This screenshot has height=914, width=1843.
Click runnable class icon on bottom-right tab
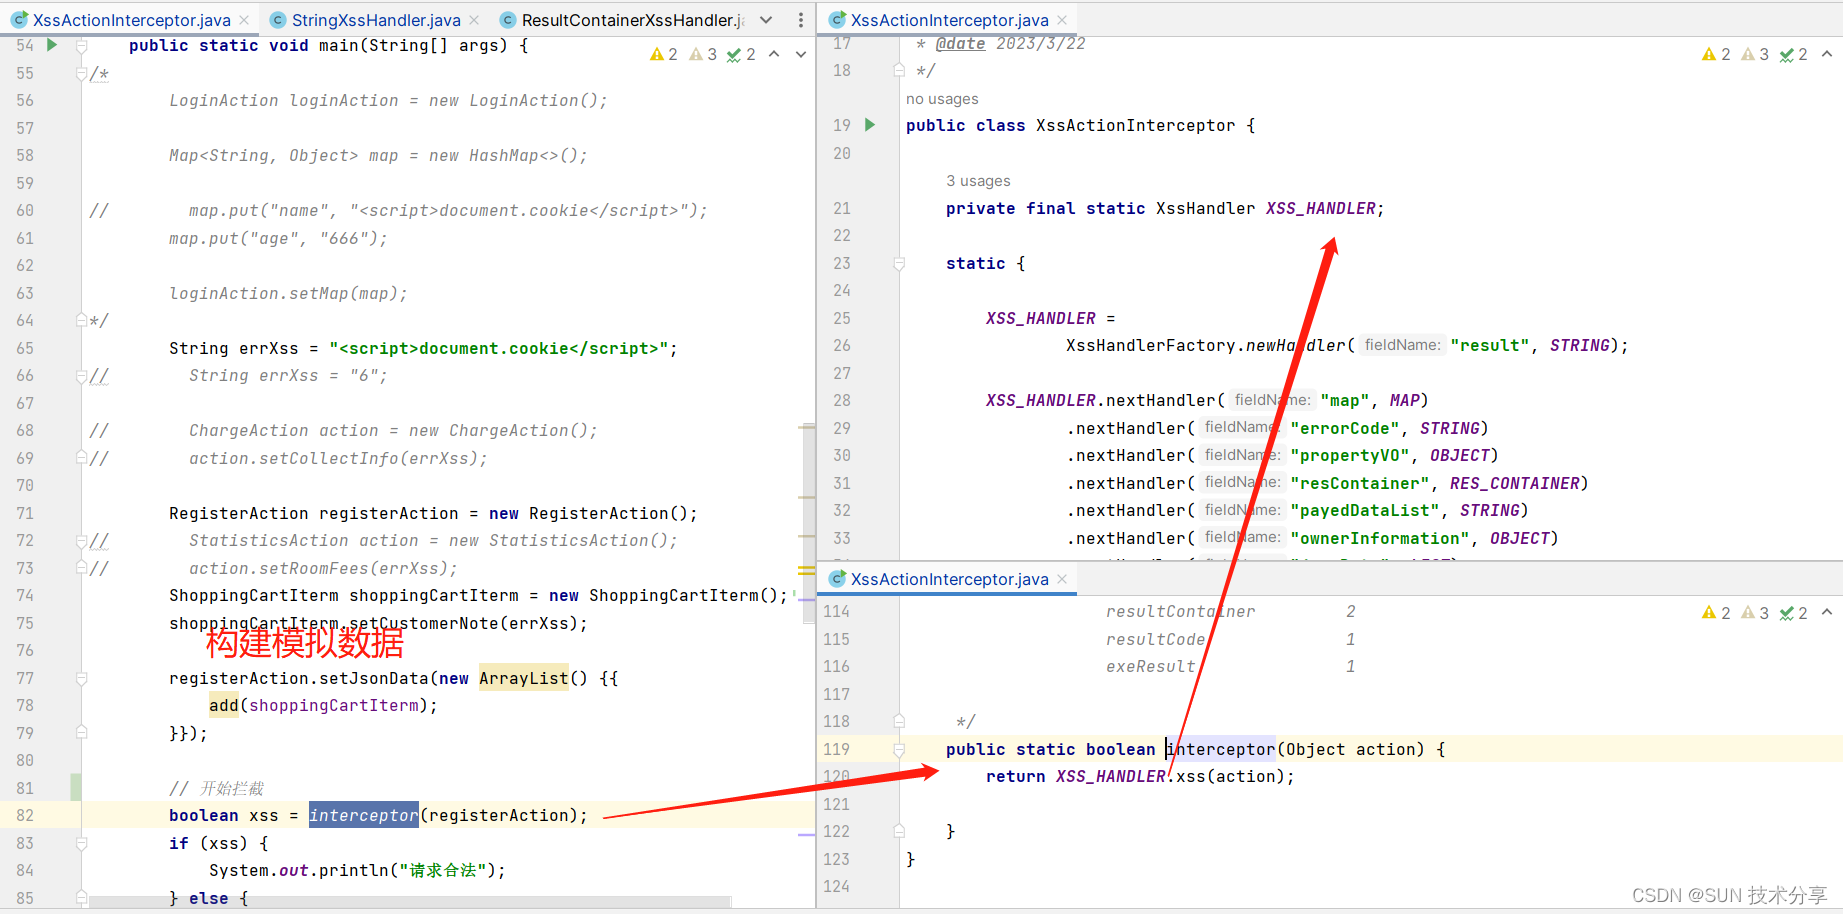pos(838,579)
